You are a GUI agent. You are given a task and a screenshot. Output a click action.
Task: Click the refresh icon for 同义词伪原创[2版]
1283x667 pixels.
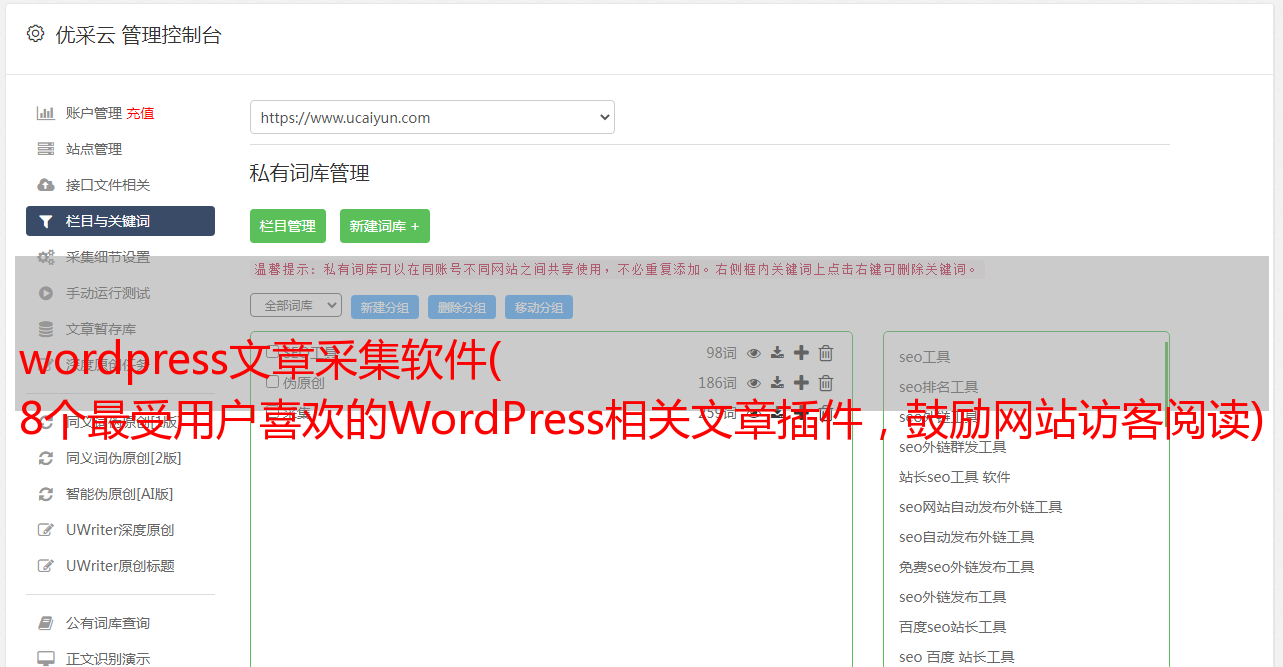click(46, 458)
